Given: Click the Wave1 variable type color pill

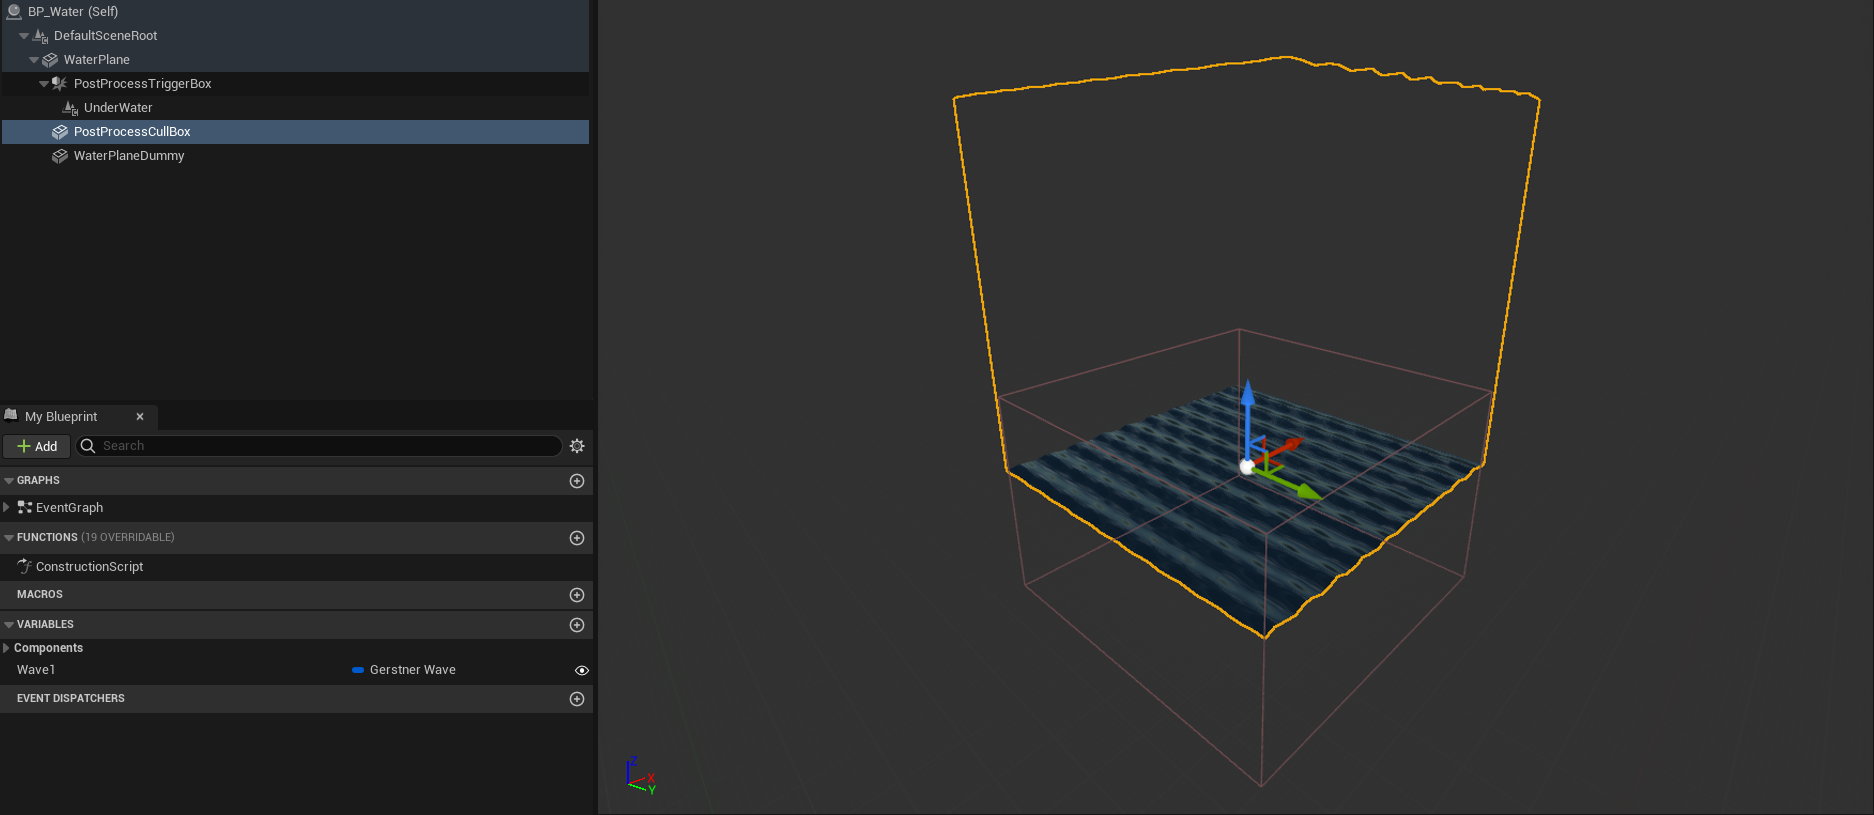Looking at the screenshot, I should tap(358, 670).
